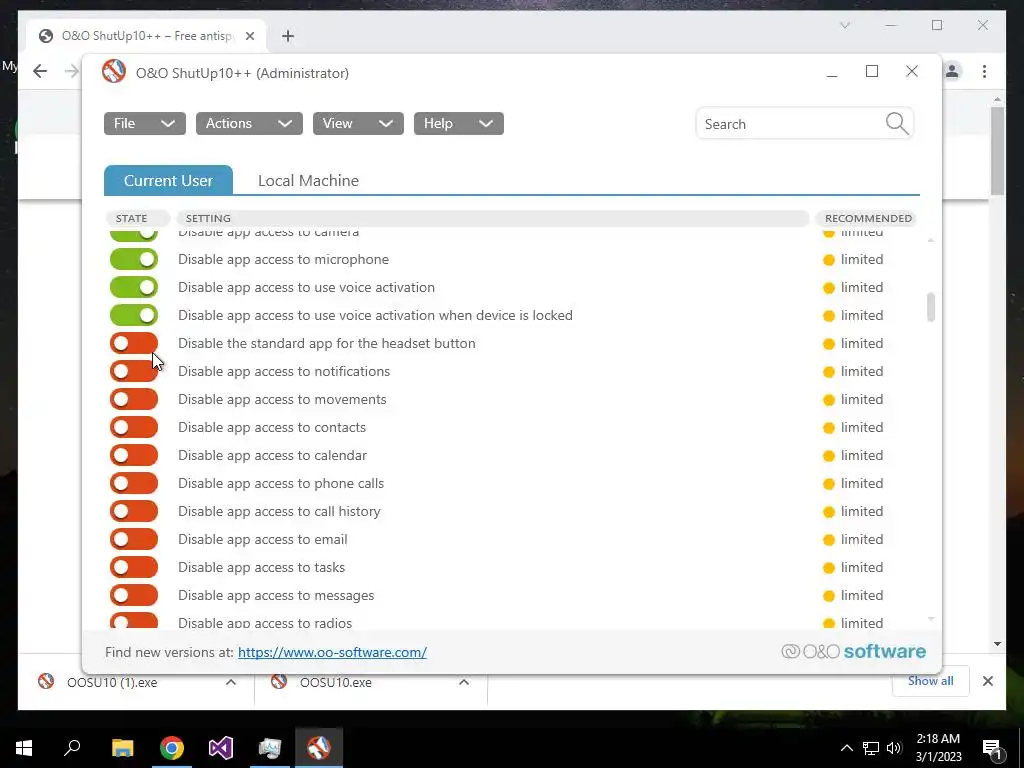Viewport: 1024px width, 768px height.
Task: Open taskbar search magnifier
Action: (x=72, y=747)
